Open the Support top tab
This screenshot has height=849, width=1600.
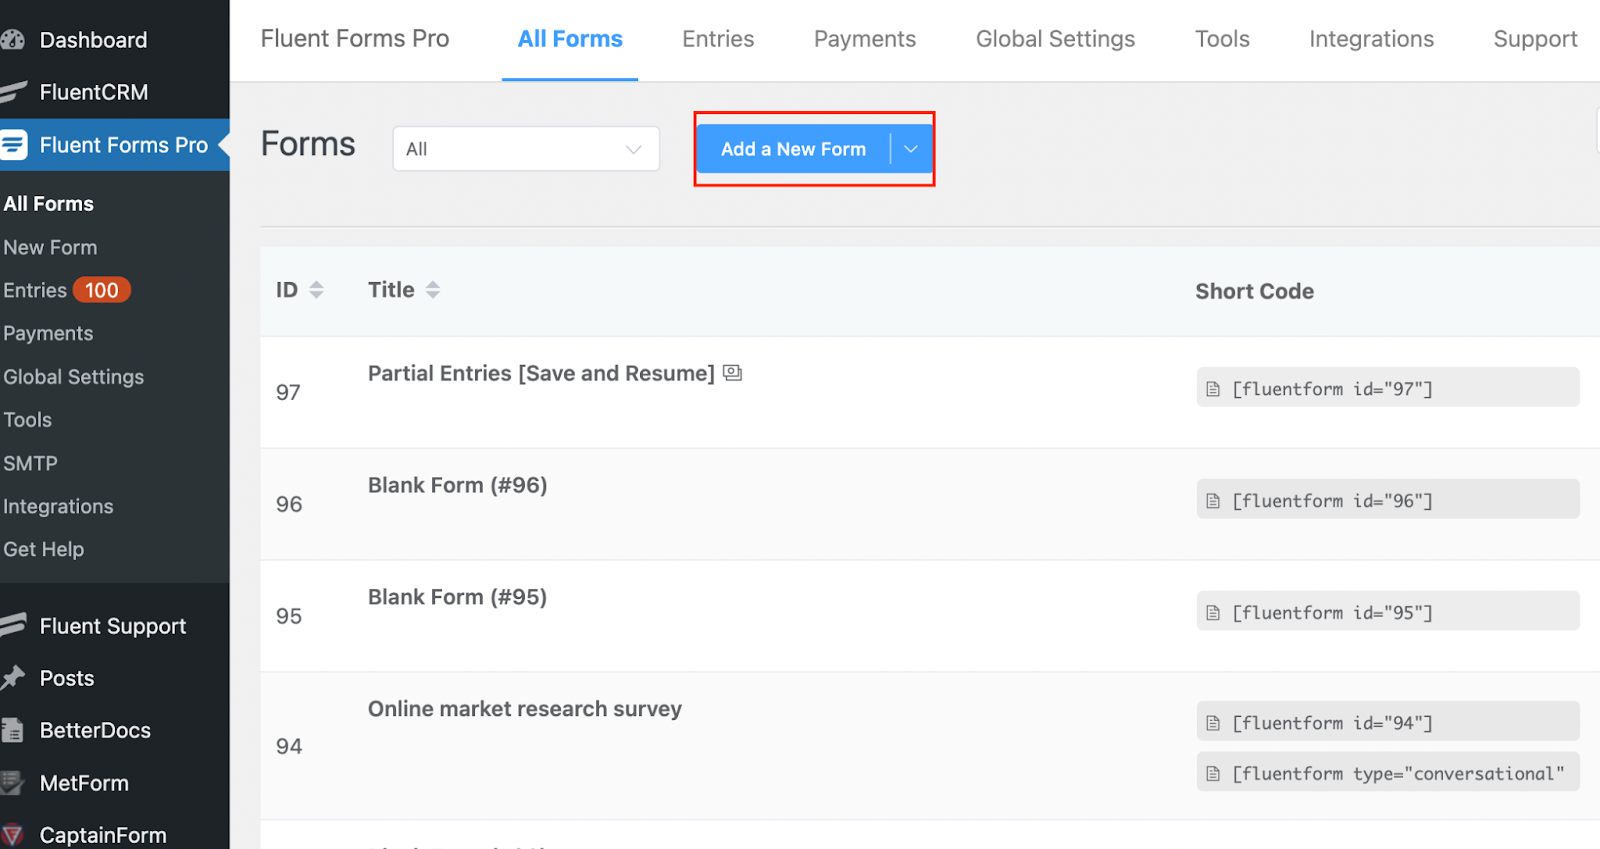point(1535,39)
